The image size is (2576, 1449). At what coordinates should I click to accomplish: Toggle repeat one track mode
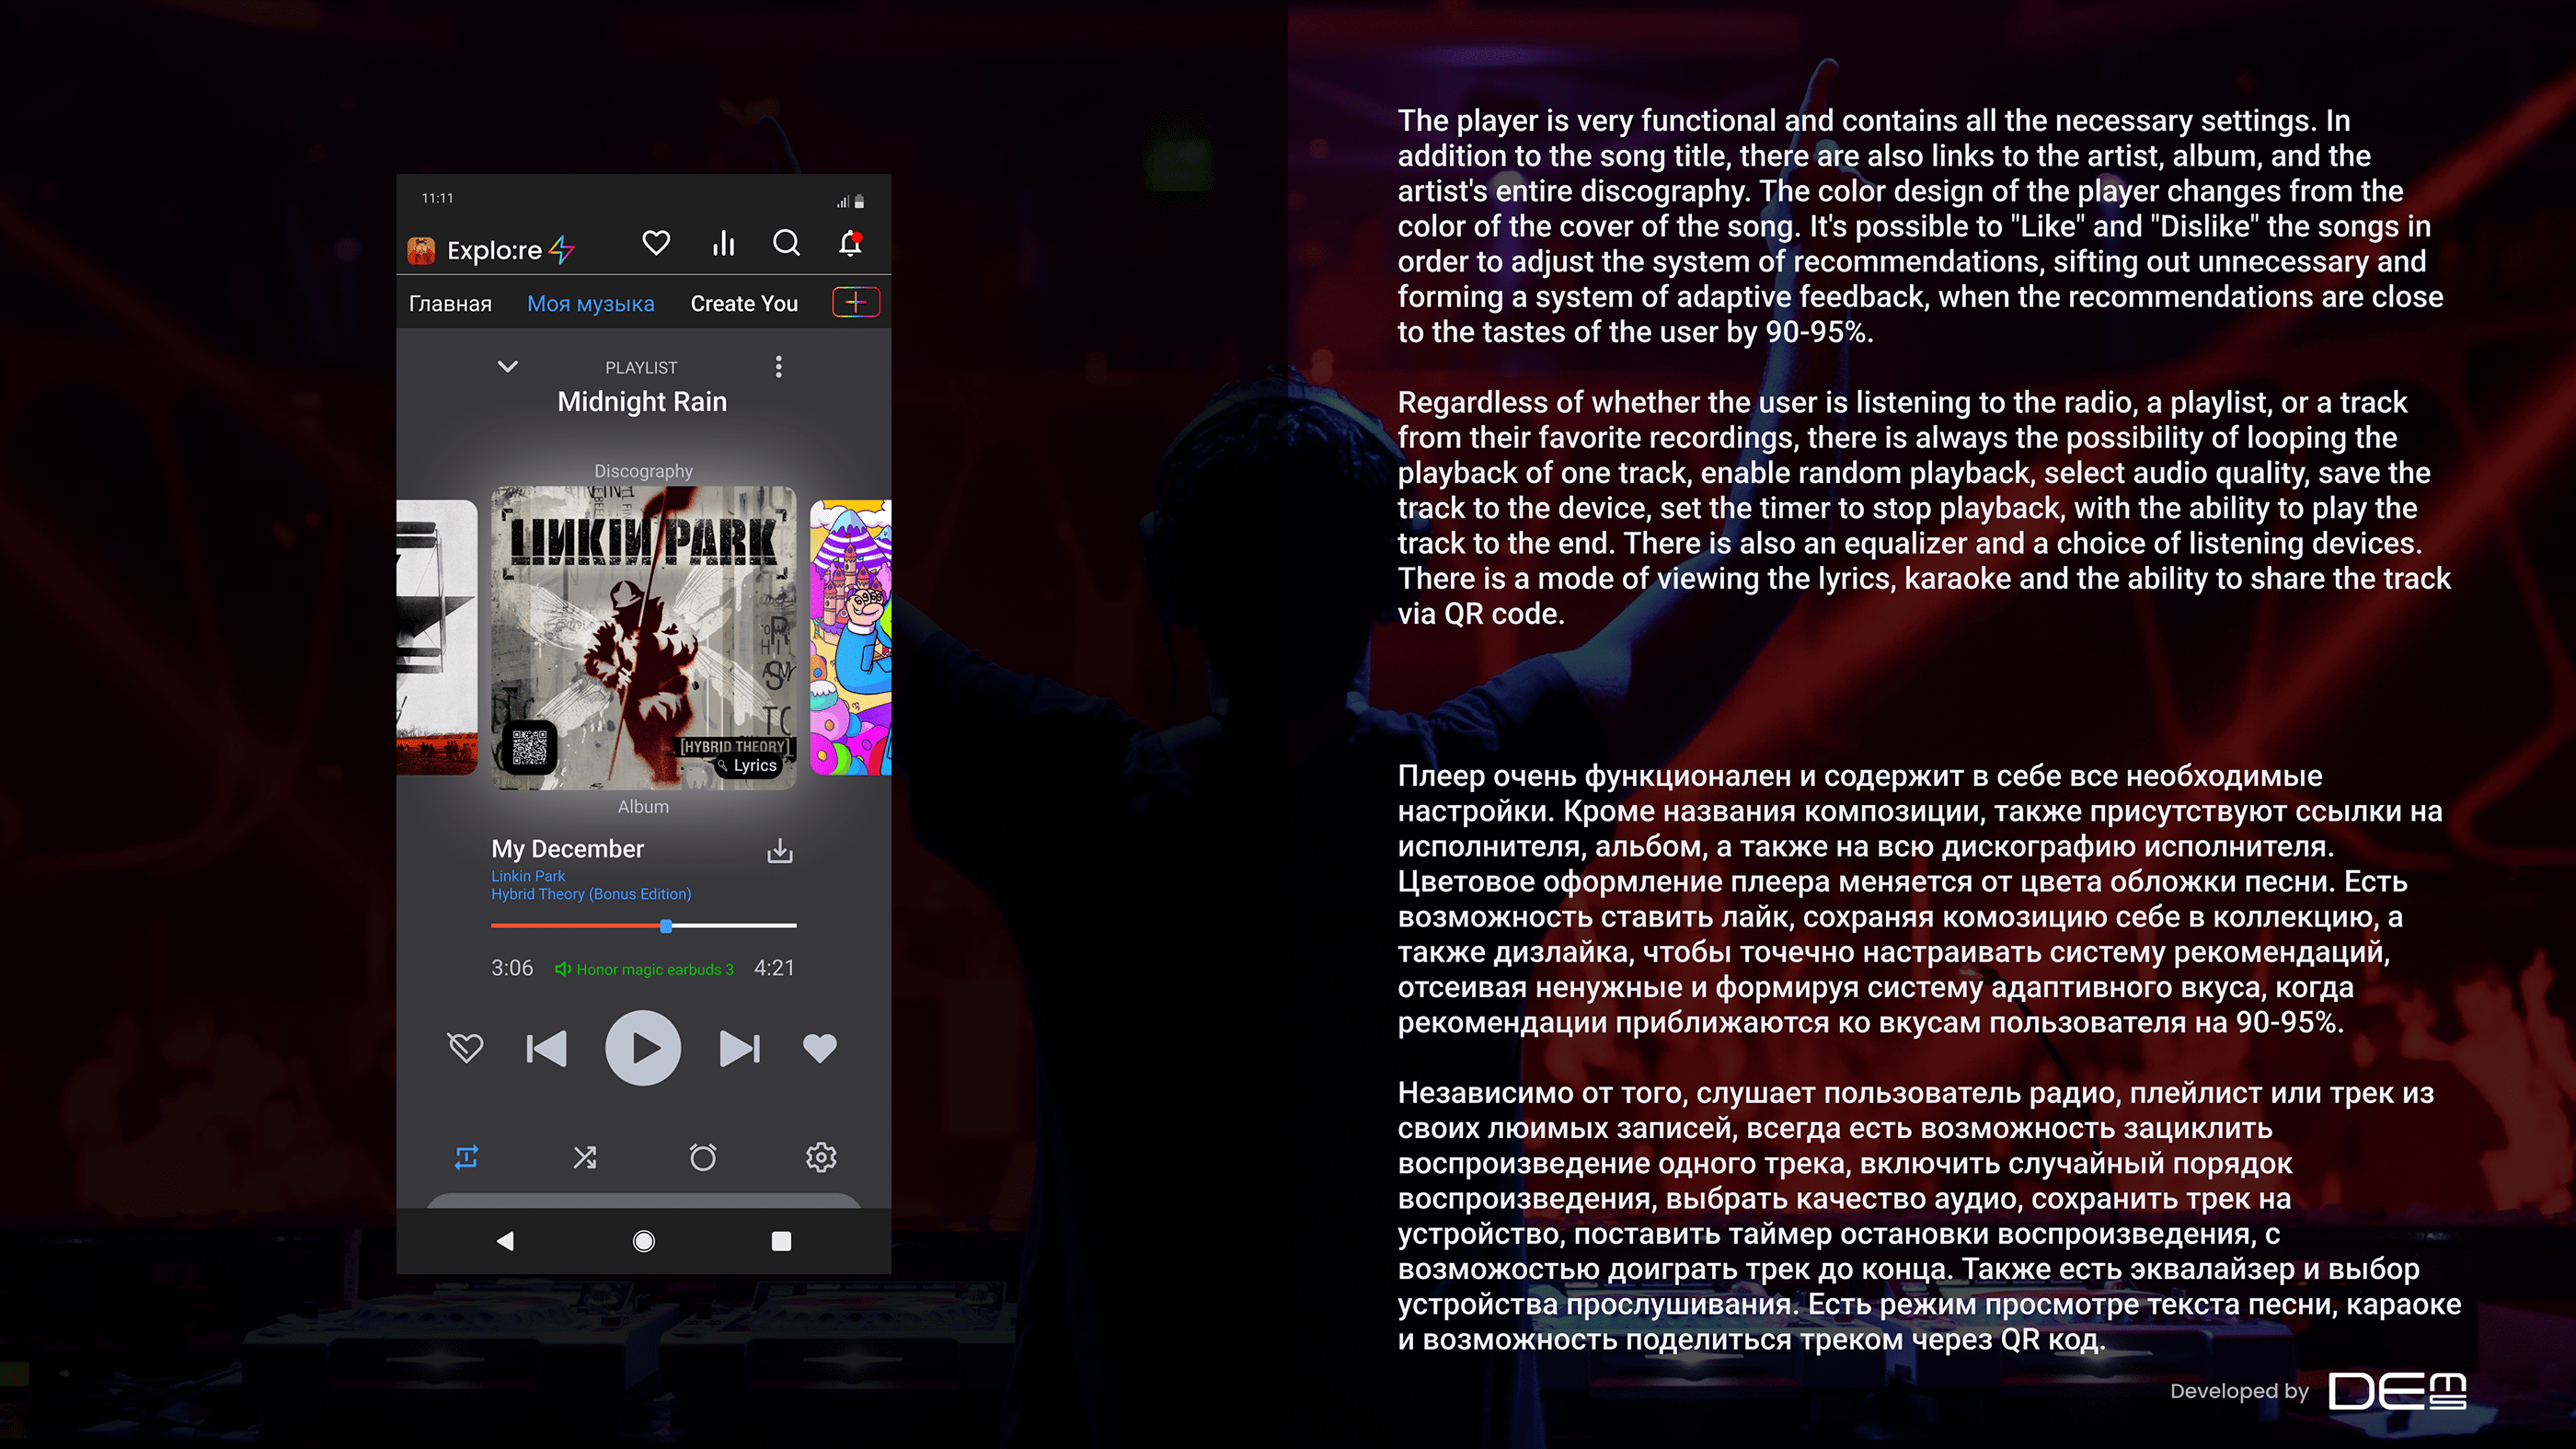pyautogui.click(x=467, y=1157)
